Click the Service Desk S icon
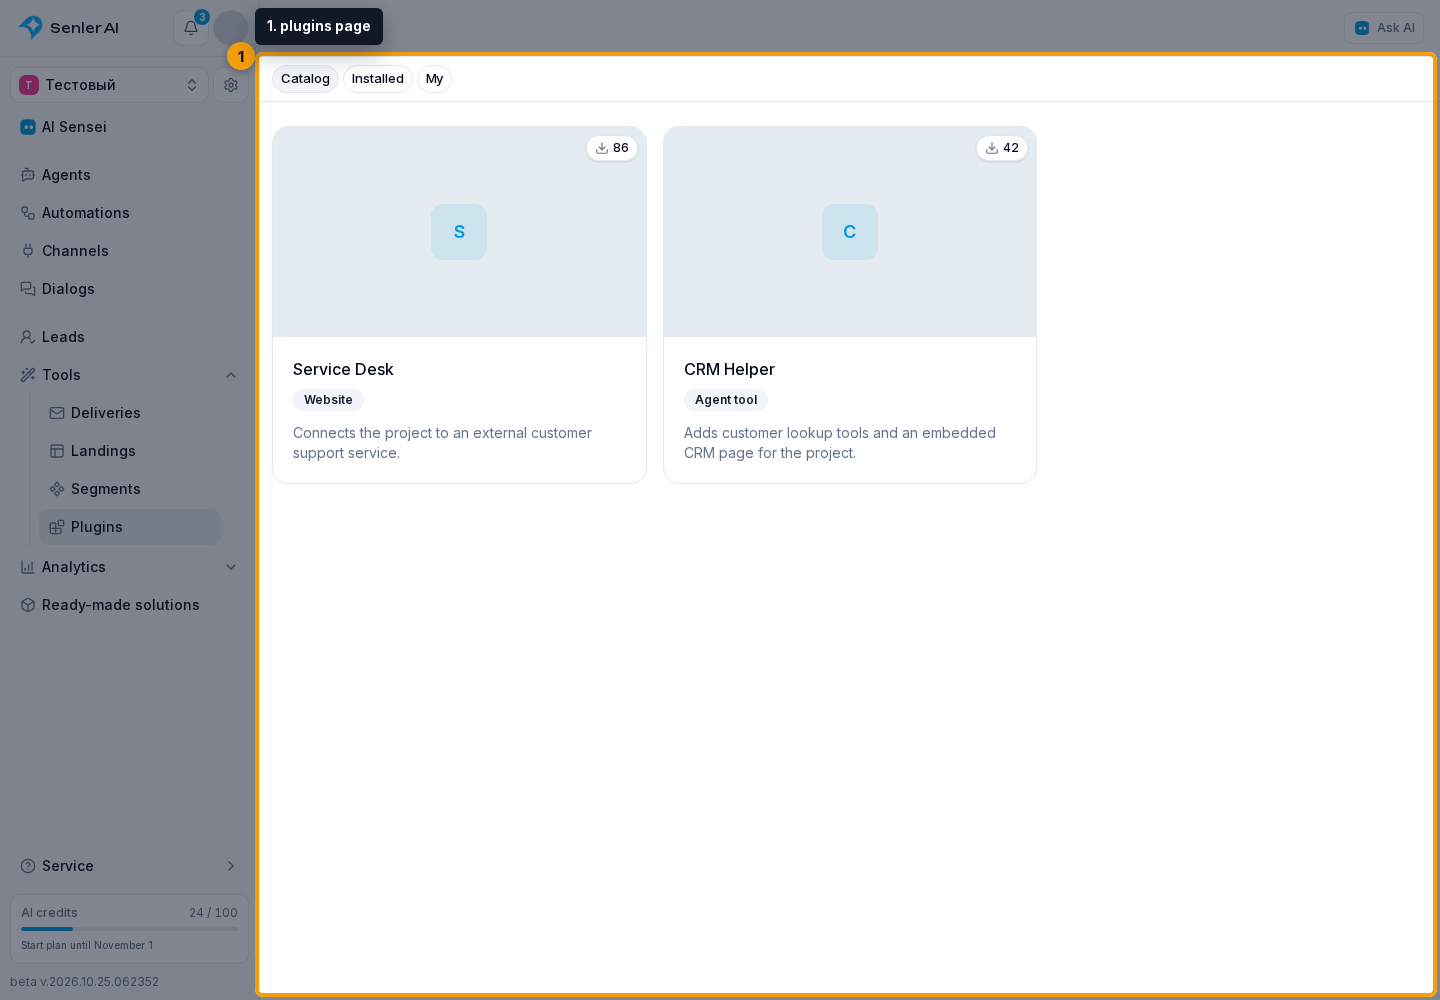Viewport: 1440px width, 1000px height. [x=459, y=232]
